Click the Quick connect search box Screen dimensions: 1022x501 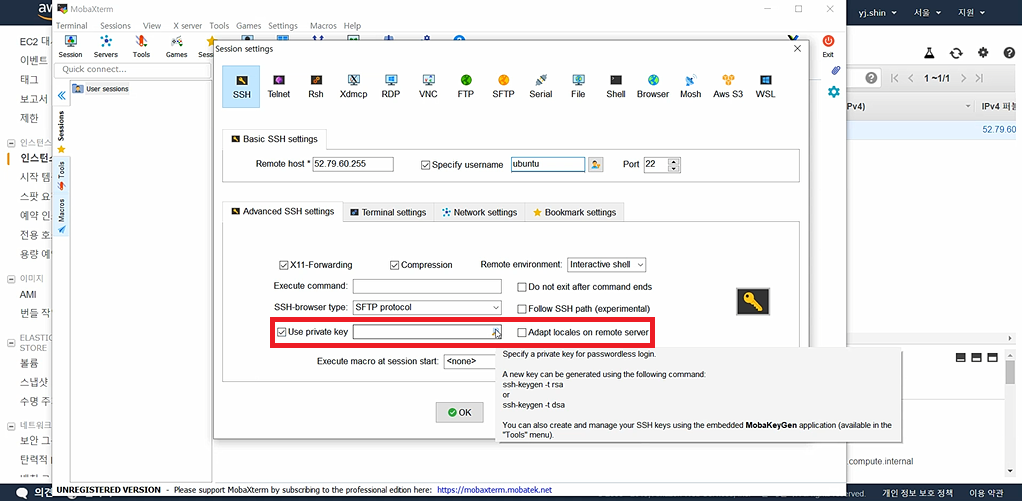[132, 69]
